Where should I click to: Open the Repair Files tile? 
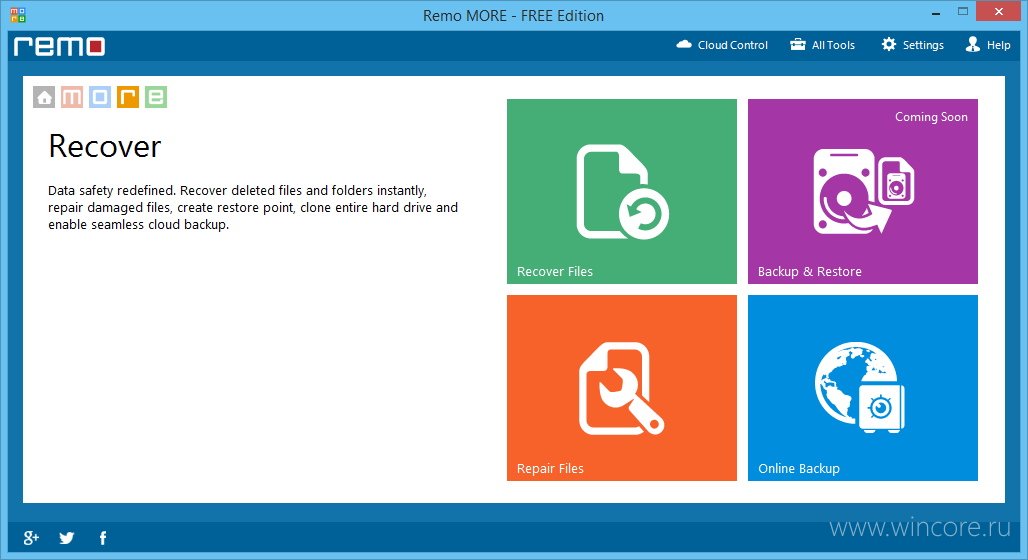click(622, 388)
